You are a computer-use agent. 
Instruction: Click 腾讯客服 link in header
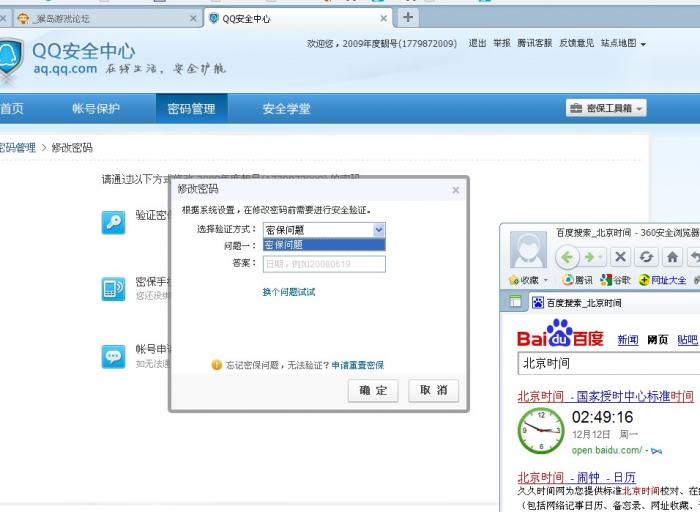point(534,43)
